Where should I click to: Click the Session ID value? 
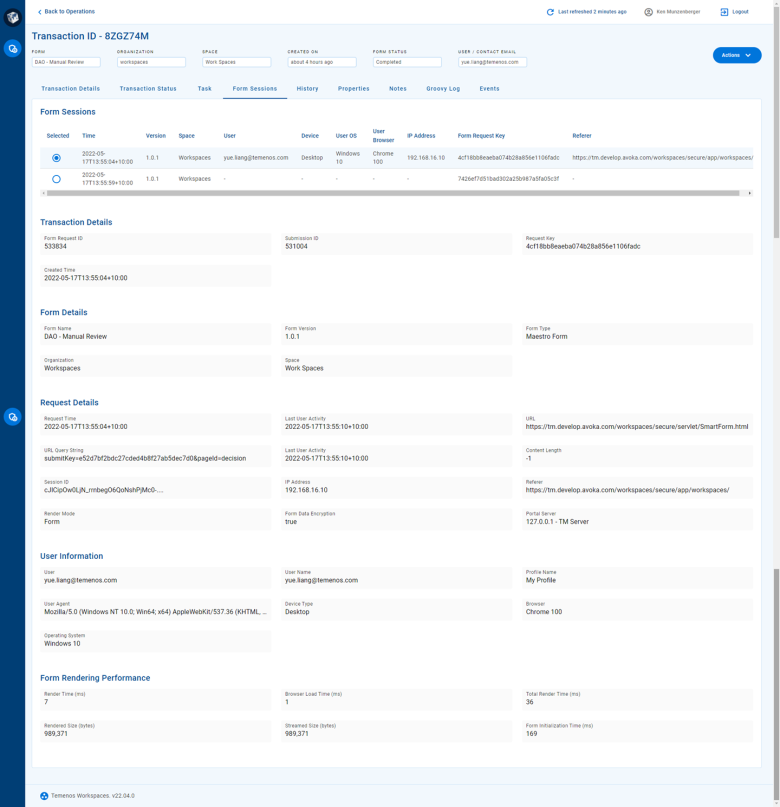pyautogui.click(x=104, y=490)
